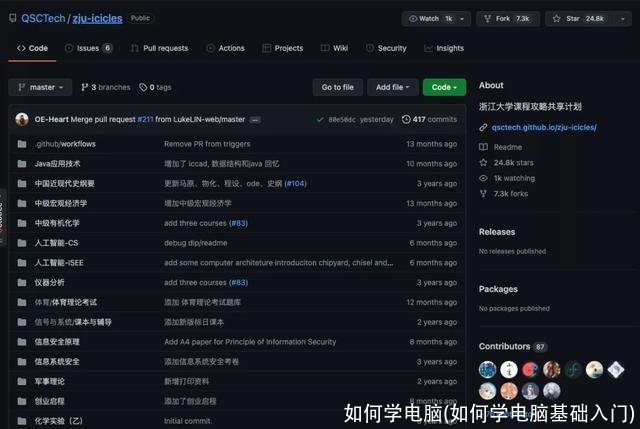Click the commit message ellipsis button
Image resolution: width=640 pixels, height=429 pixels.
point(255,119)
